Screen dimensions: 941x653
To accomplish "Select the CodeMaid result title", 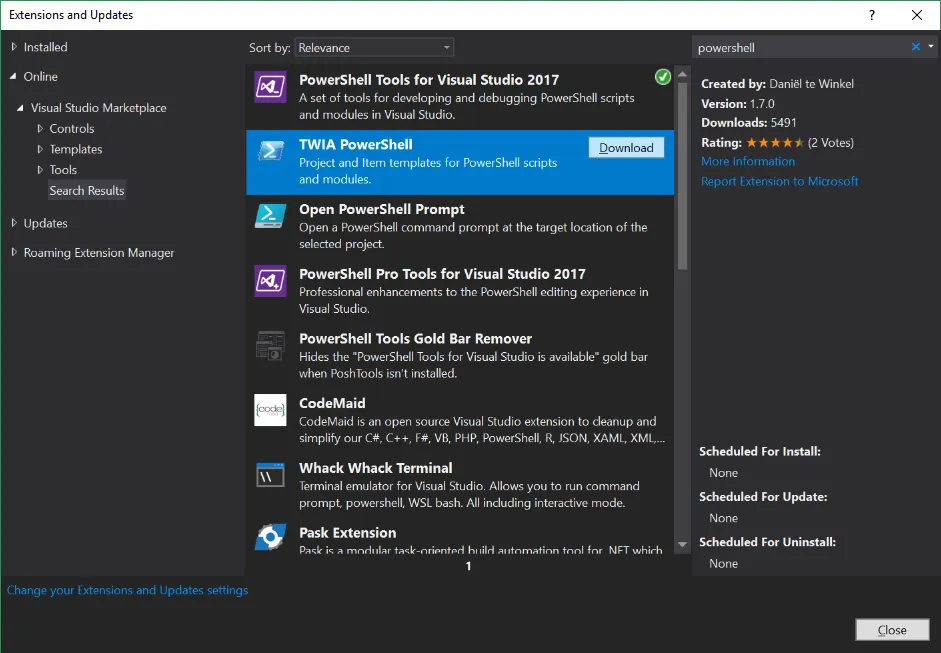I will 332,403.
